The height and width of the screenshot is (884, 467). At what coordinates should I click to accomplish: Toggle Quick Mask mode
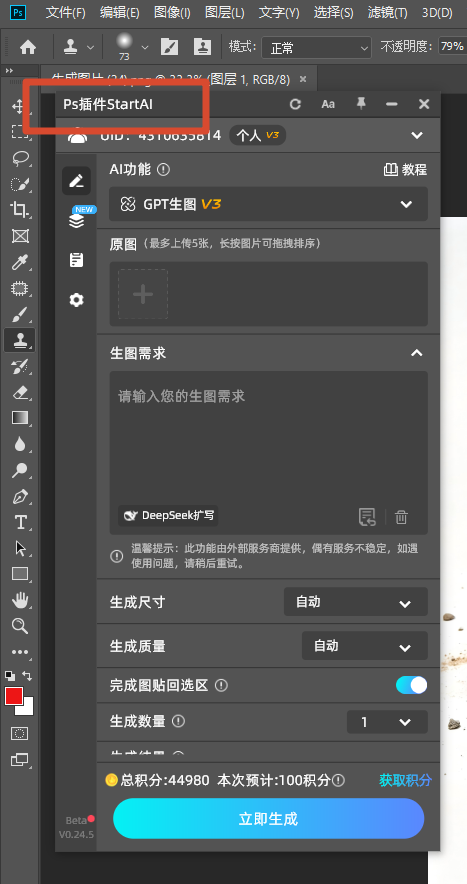coord(20,733)
